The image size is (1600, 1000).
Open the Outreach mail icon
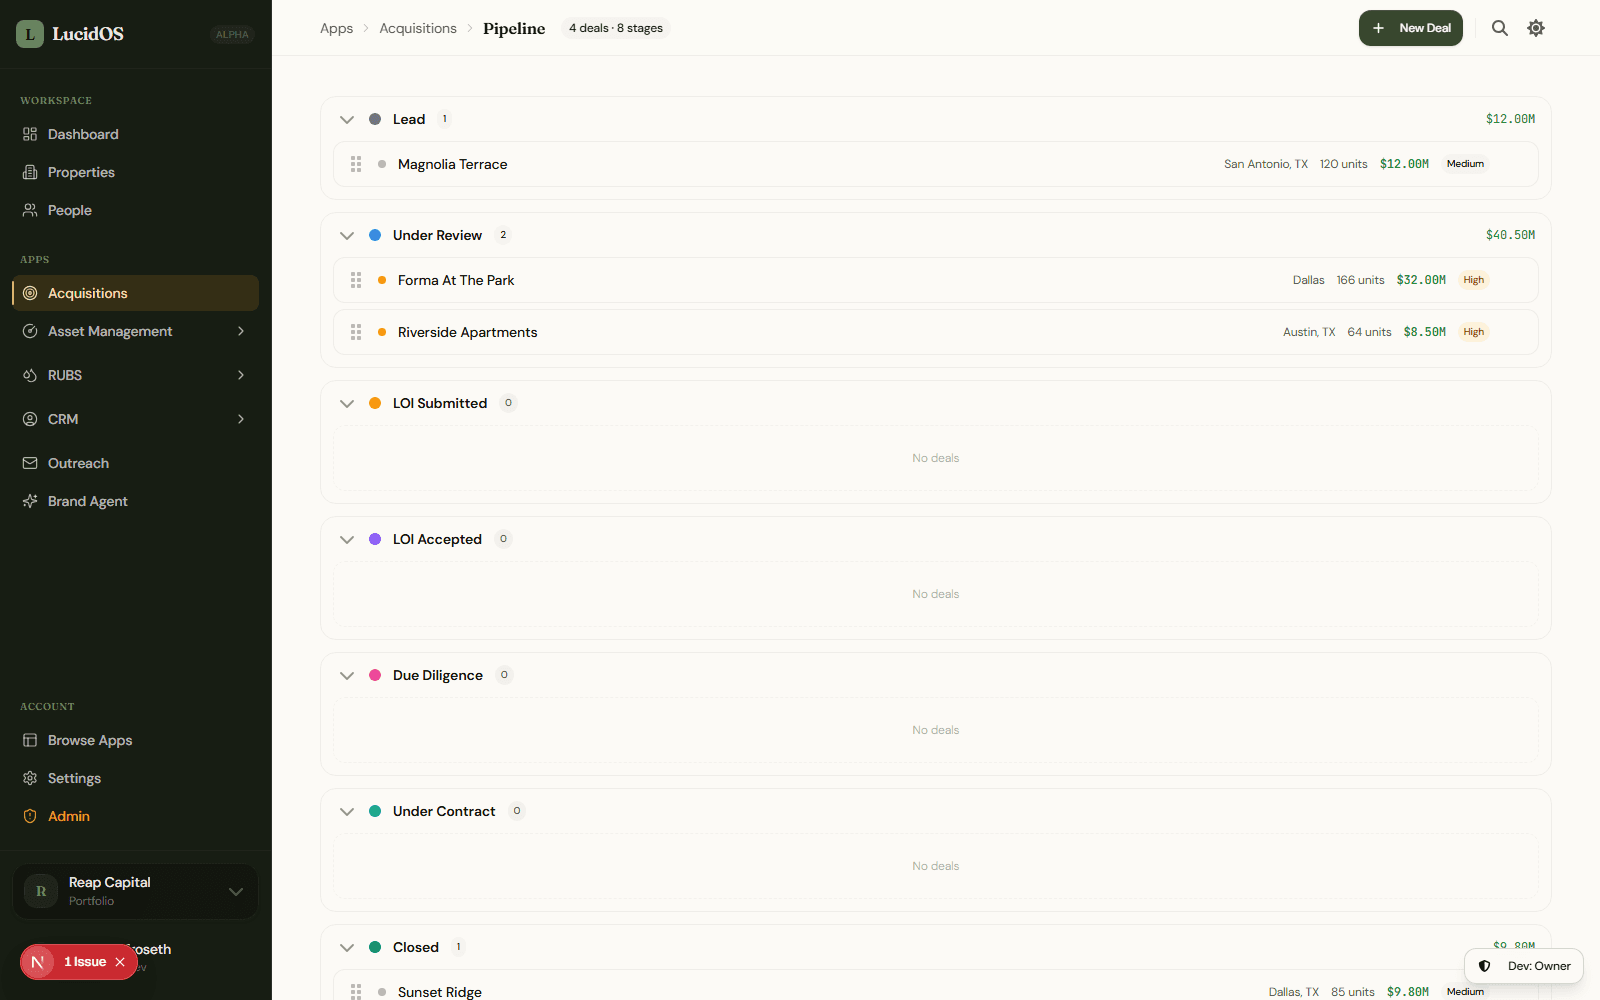(30, 463)
